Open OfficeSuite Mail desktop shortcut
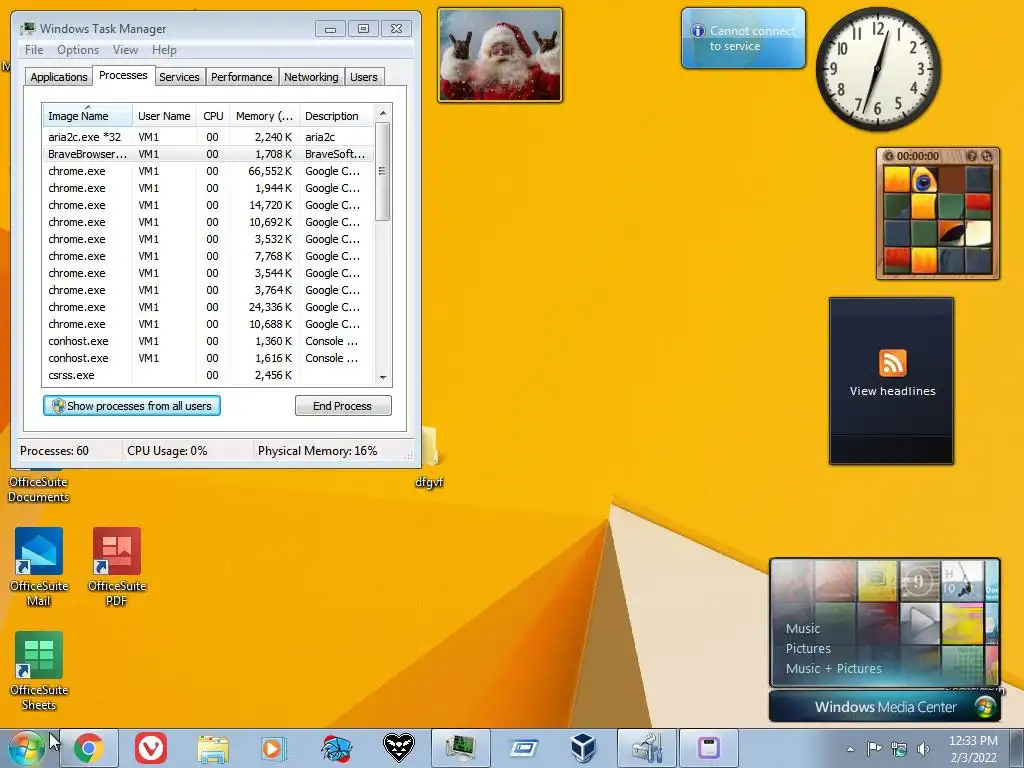Image resolution: width=1024 pixels, height=768 pixels. click(x=39, y=567)
